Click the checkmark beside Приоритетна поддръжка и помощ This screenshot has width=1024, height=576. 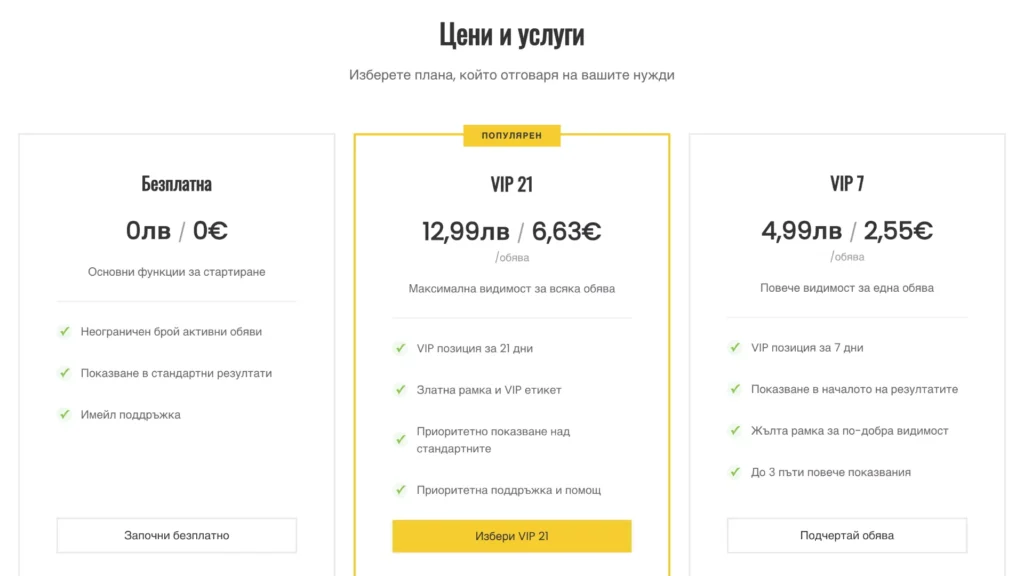pyautogui.click(x=401, y=490)
